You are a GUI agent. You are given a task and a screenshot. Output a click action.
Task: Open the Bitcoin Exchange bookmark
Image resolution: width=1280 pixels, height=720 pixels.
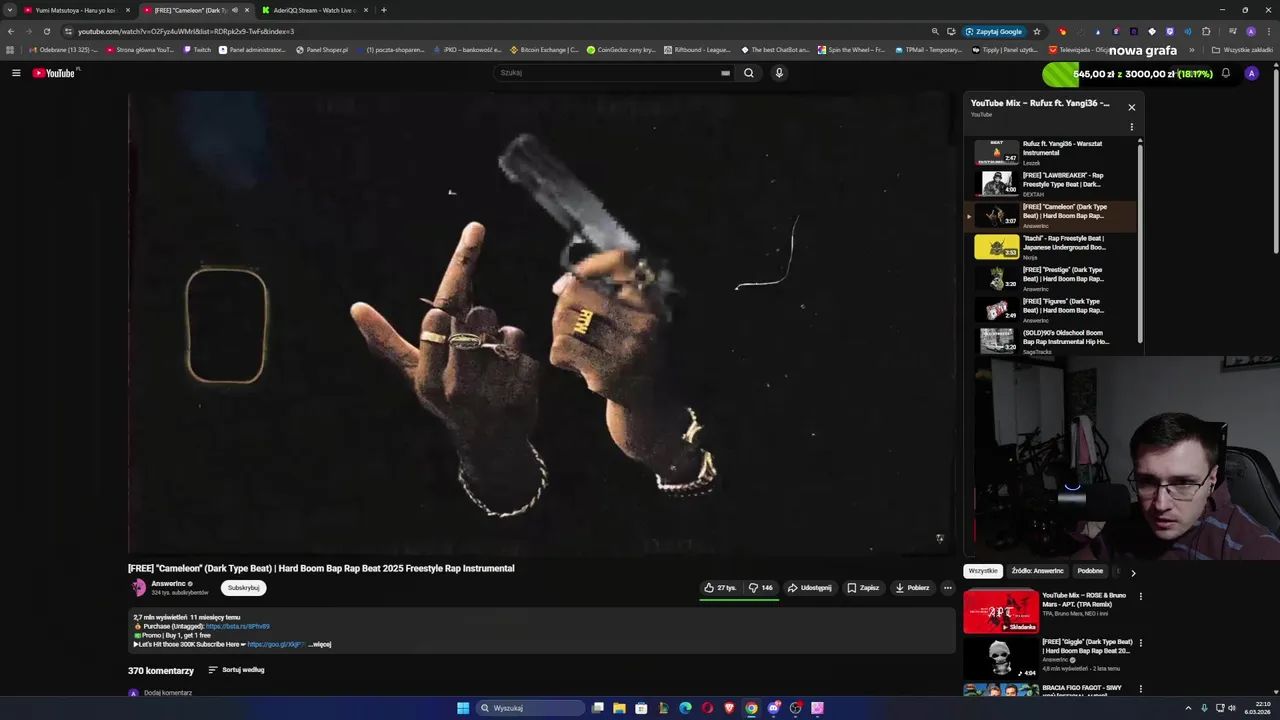tap(544, 50)
